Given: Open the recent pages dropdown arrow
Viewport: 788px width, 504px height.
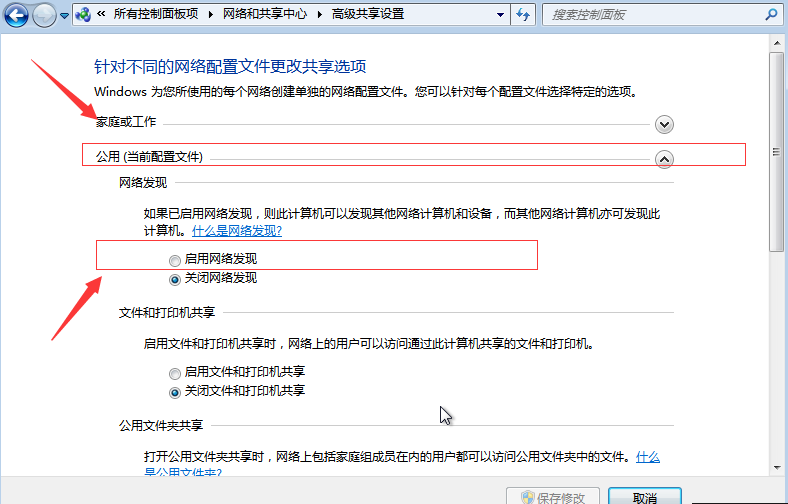Looking at the screenshot, I should pyautogui.click(x=65, y=17).
